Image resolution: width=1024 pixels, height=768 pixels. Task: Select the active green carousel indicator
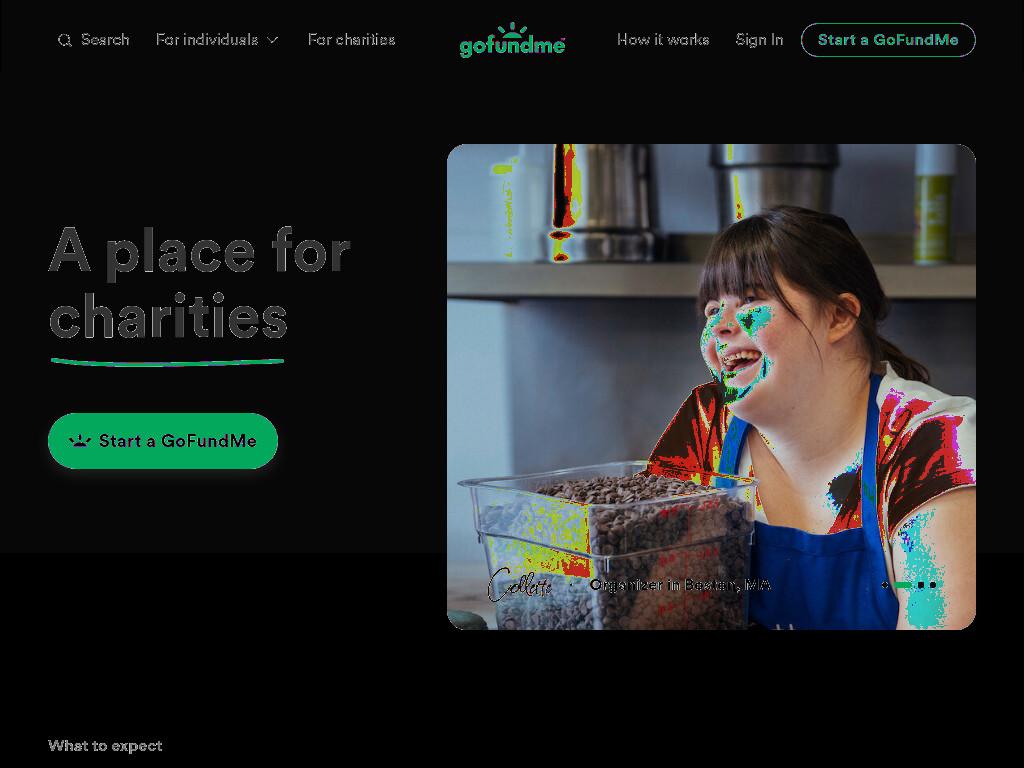(x=903, y=585)
